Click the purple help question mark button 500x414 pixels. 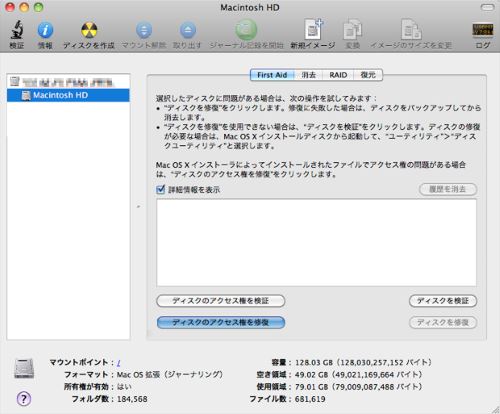[x=24, y=398]
